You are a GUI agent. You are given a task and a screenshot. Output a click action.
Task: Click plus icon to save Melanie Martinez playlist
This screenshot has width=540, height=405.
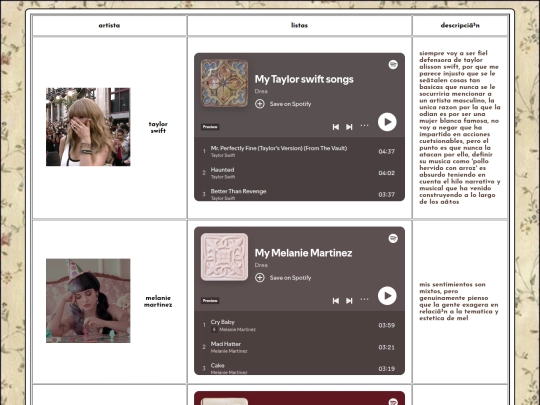[x=260, y=278]
